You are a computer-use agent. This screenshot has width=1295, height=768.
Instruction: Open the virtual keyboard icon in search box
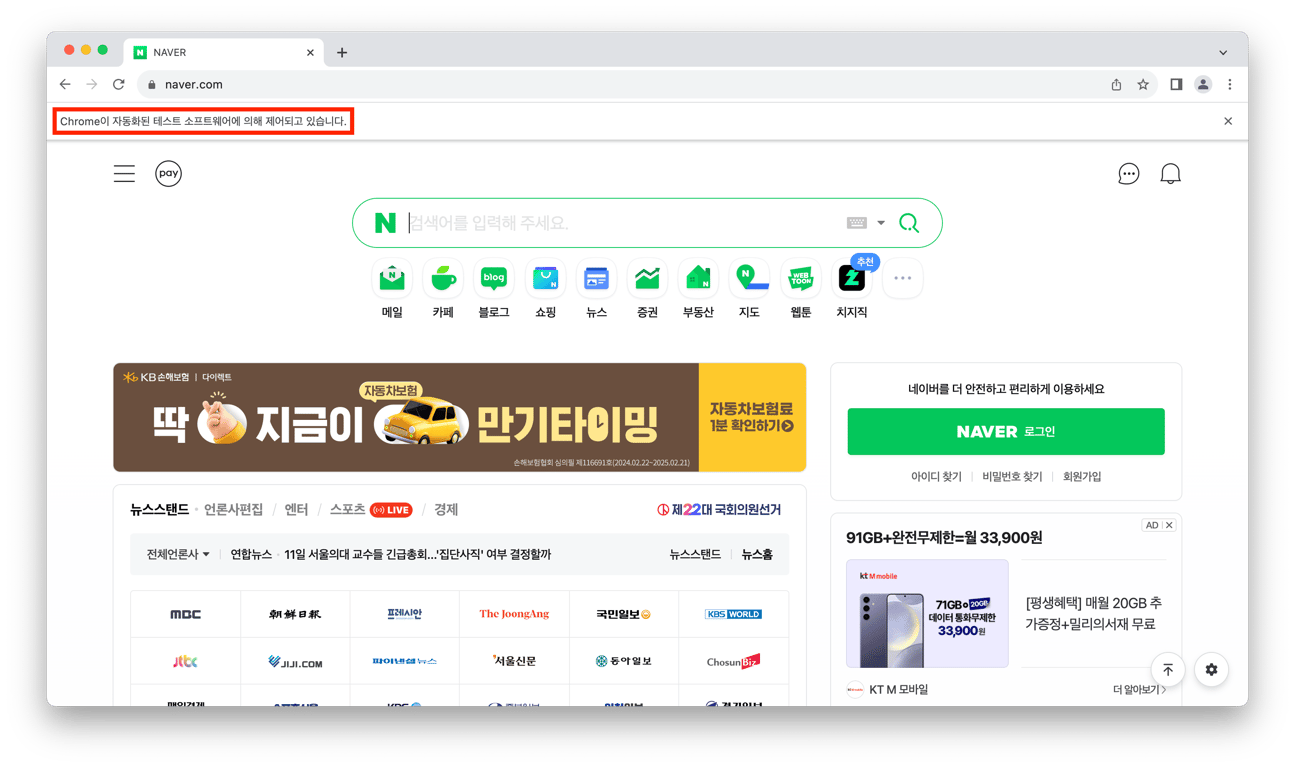pyautogui.click(x=857, y=223)
